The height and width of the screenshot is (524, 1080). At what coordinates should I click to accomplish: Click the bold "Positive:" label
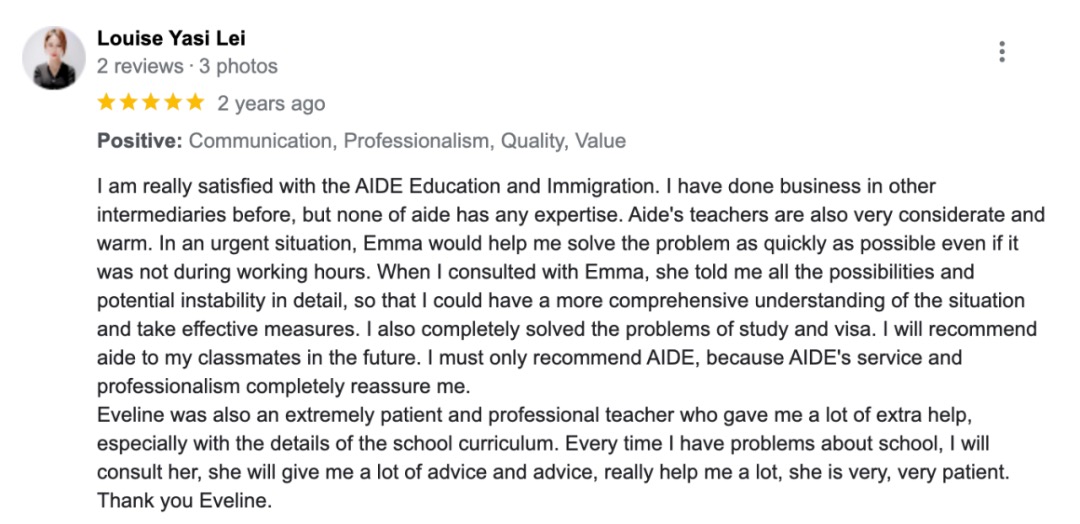tap(139, 141)
